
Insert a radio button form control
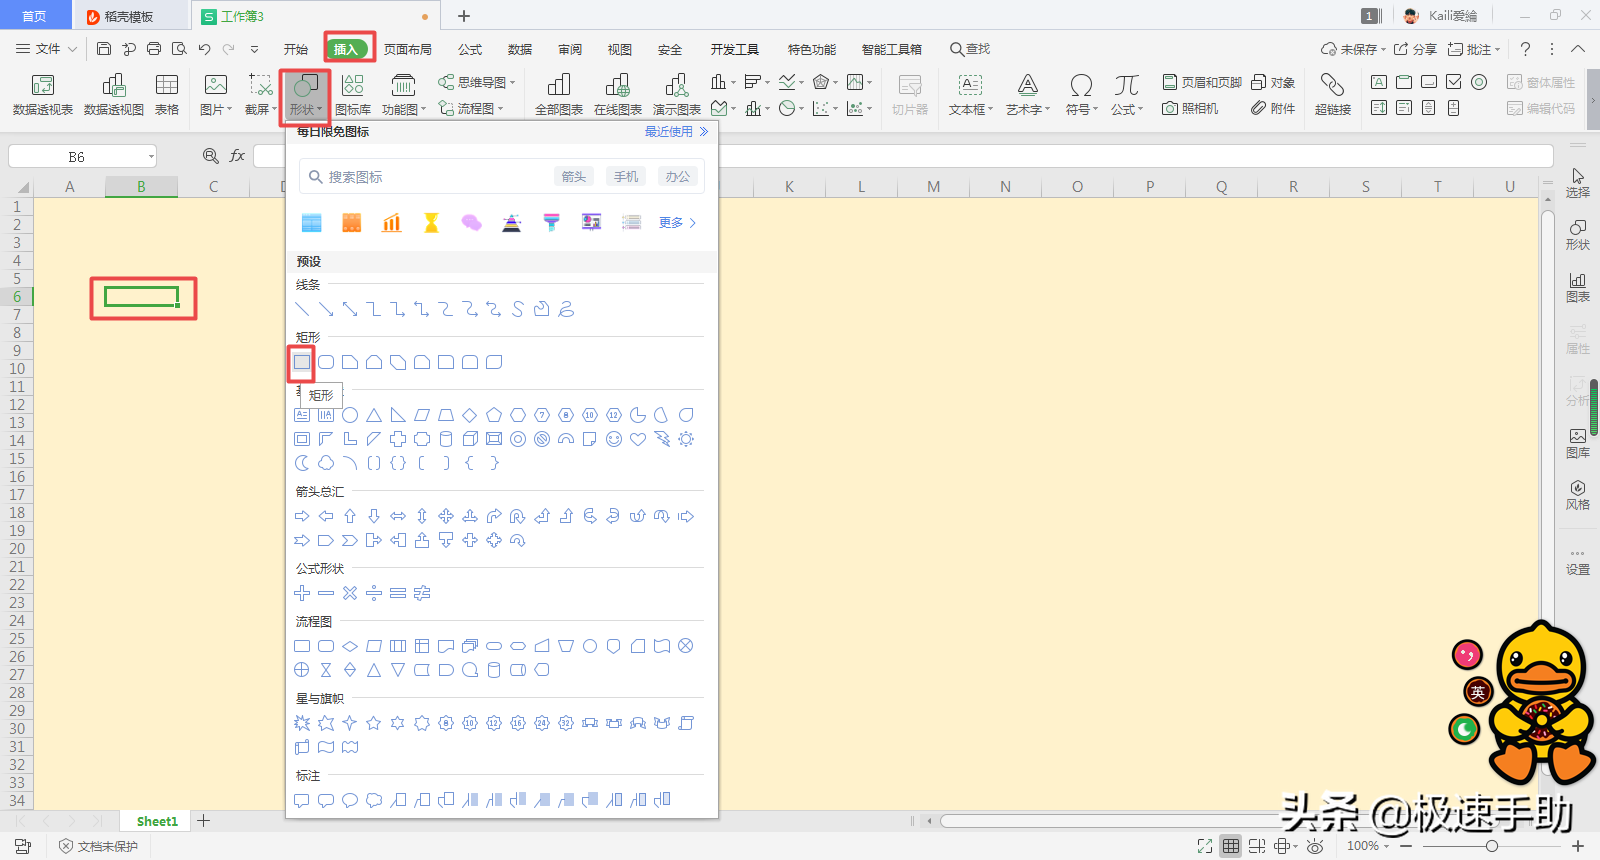[x=1479, y=82]
